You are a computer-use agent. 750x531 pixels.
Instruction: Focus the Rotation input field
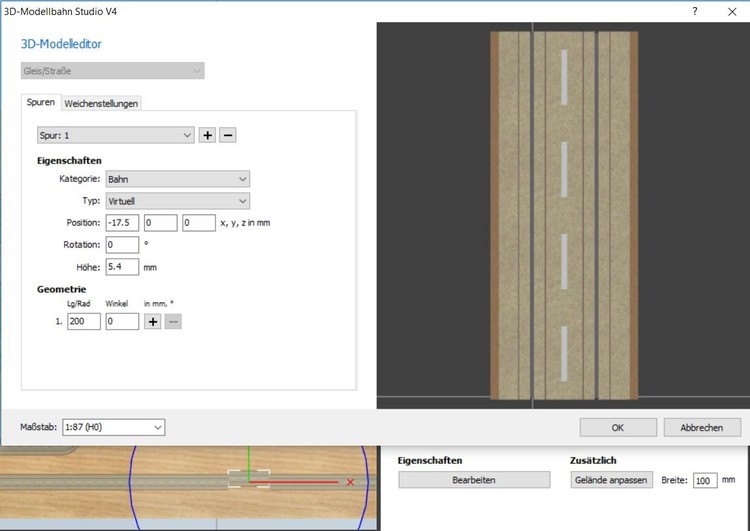click(x=122, y=245)
